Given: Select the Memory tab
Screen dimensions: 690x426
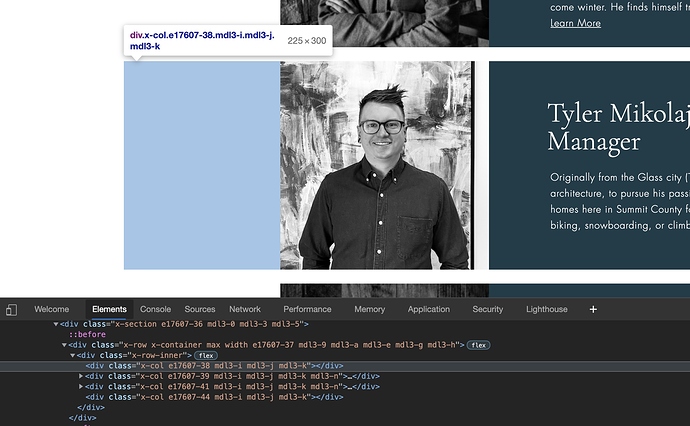Looking at the screenshot, I should pyautogui.click(x=369, y=310).
